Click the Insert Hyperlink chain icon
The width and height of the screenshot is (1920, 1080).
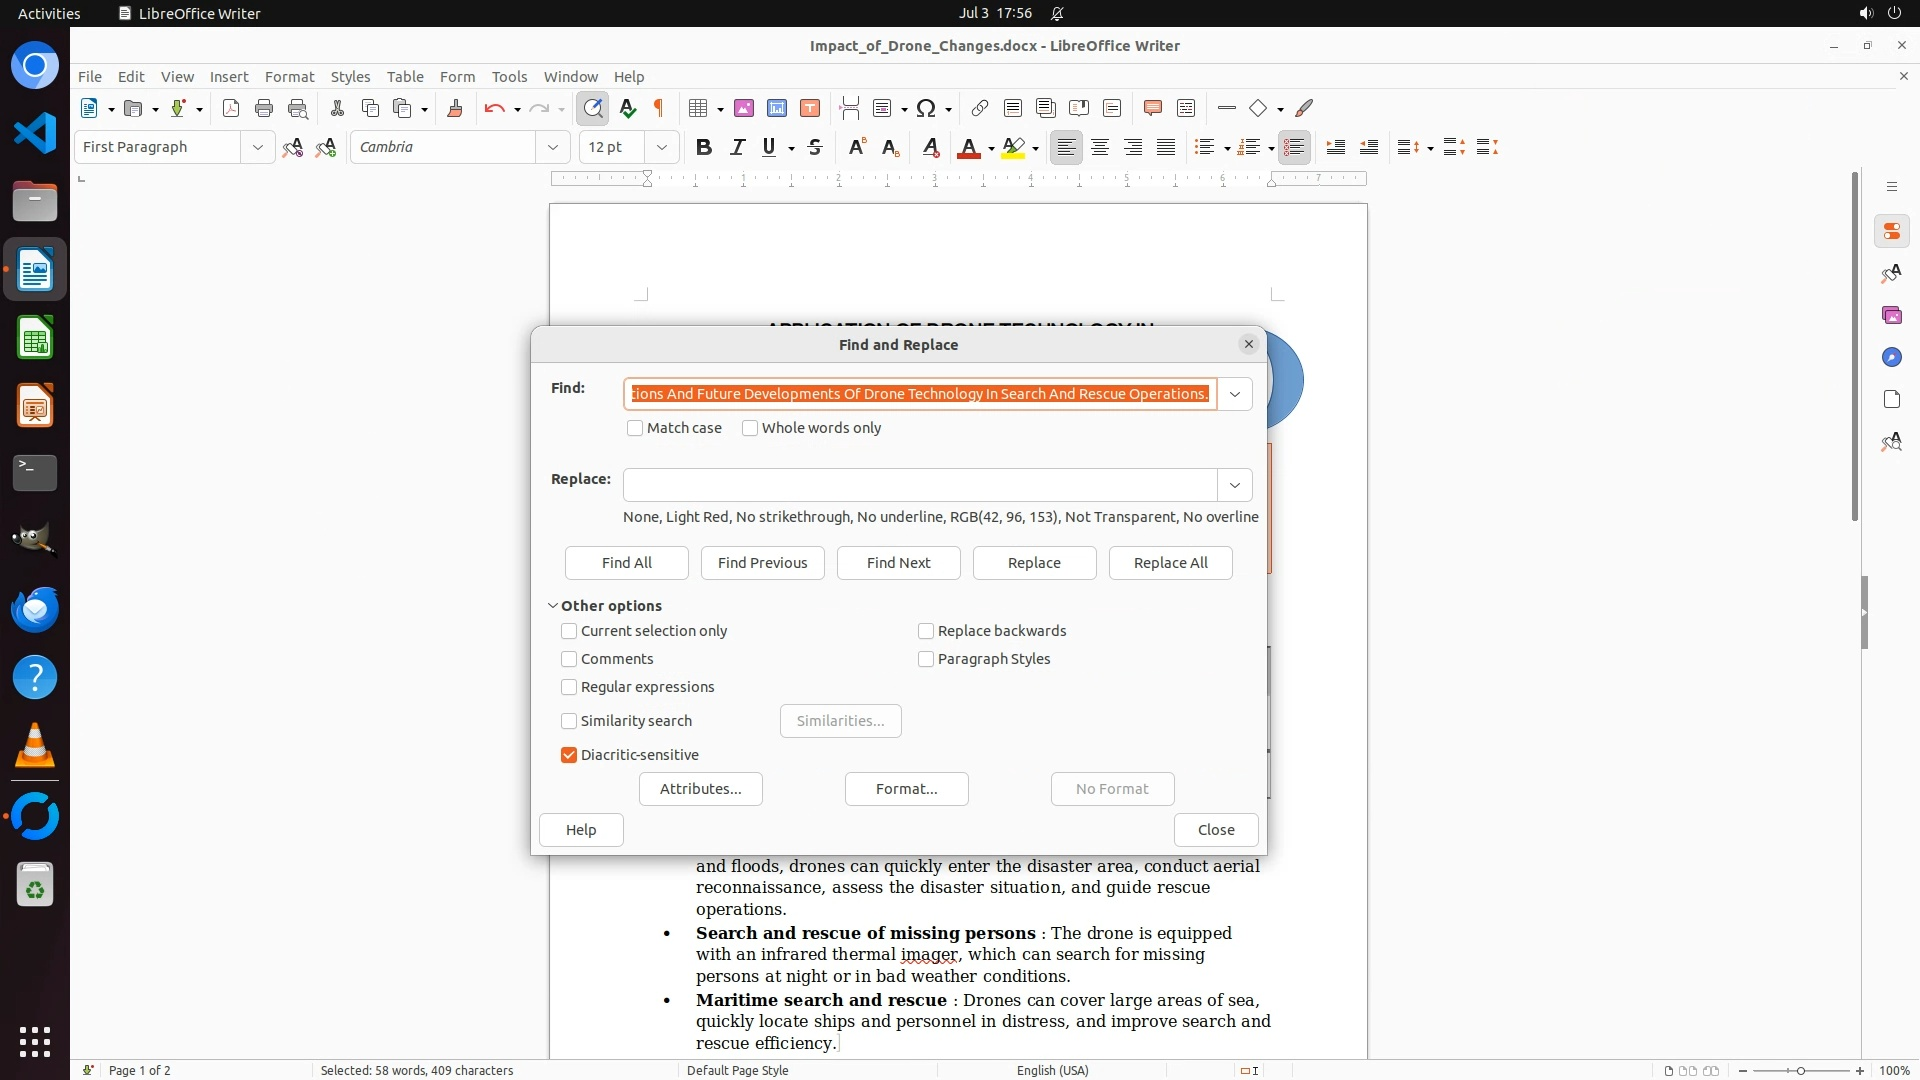coord(980,108)
